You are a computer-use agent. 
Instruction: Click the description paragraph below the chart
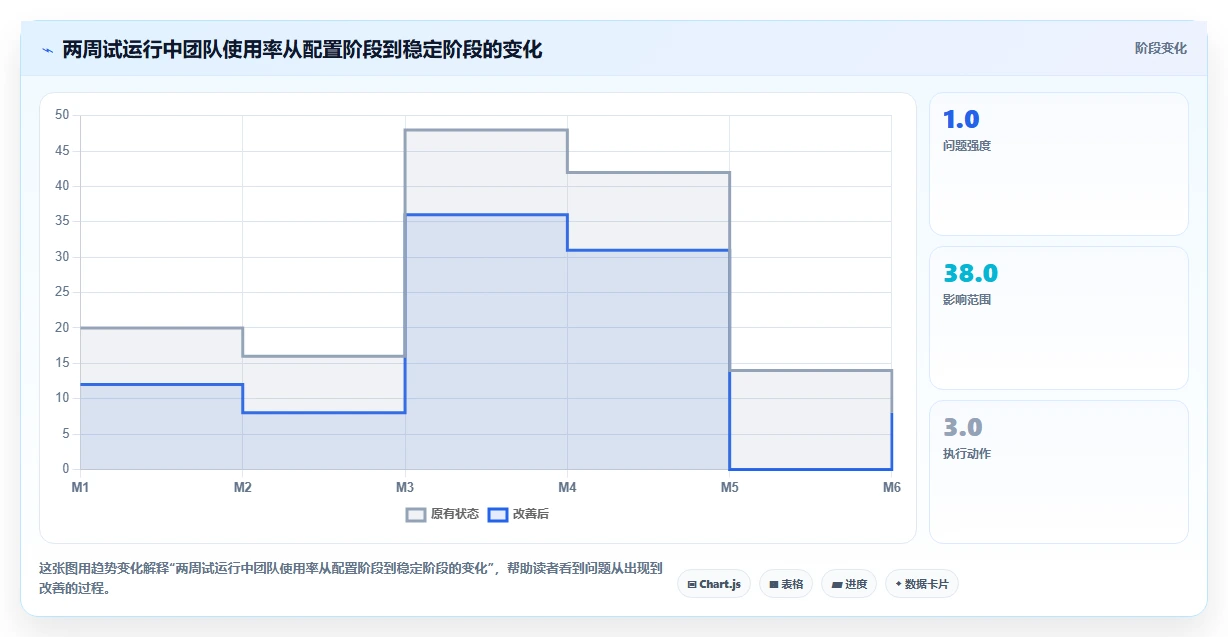[x=350, y=578]
